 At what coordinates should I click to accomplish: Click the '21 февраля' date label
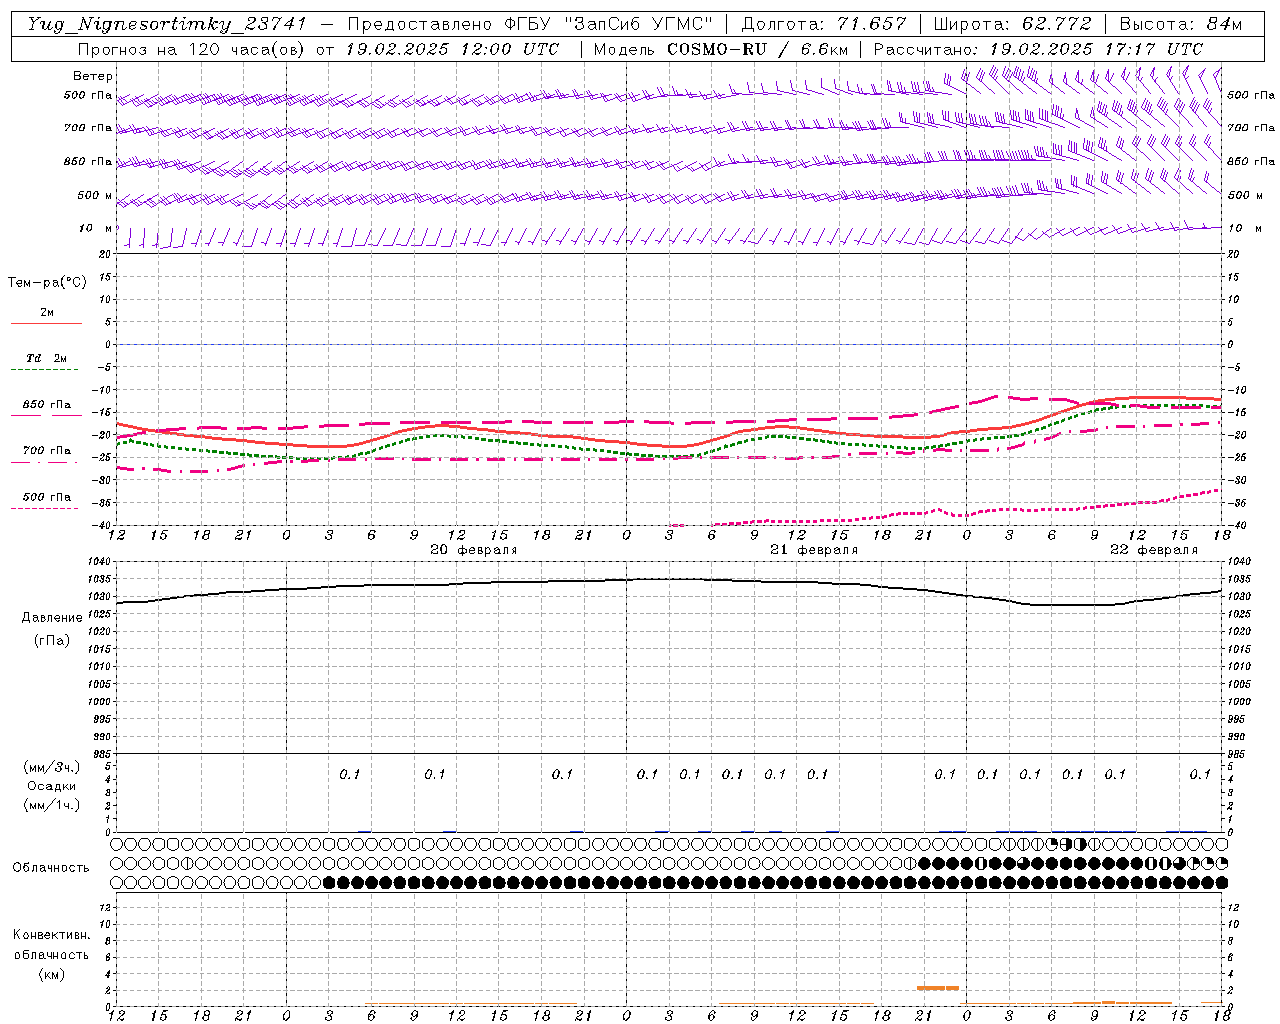(x=814, y=550)
